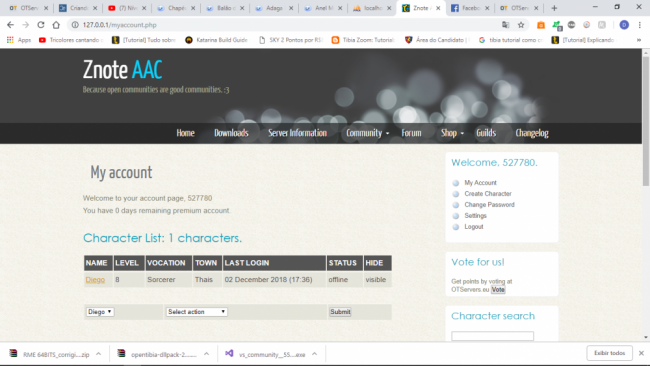This screenshot has height=366, width=650.
Task: Click the page vertical scrollbar thumb
Action: point(646,121)
